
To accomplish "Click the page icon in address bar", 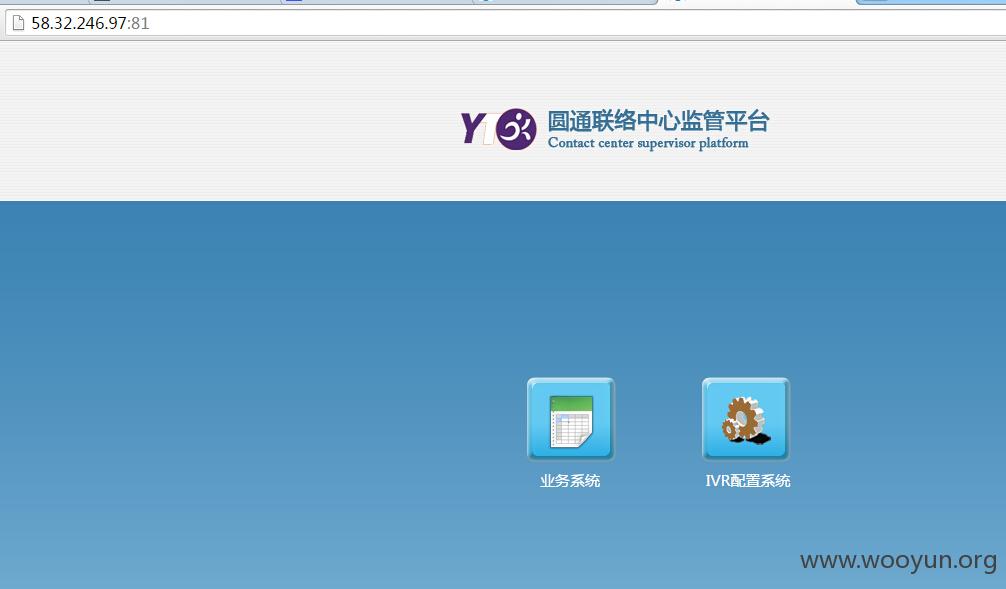I will [19, 23].
